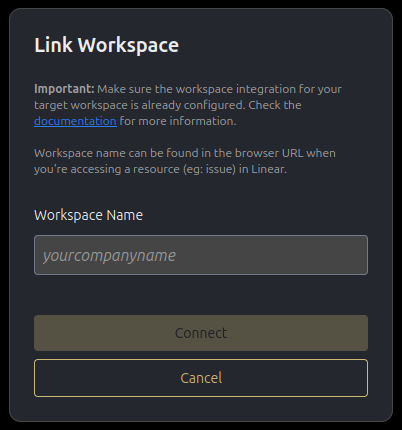The width and height of the screenshot is (402, 430).
Task: Click the bold Important: text
Action: pos(64,89)
